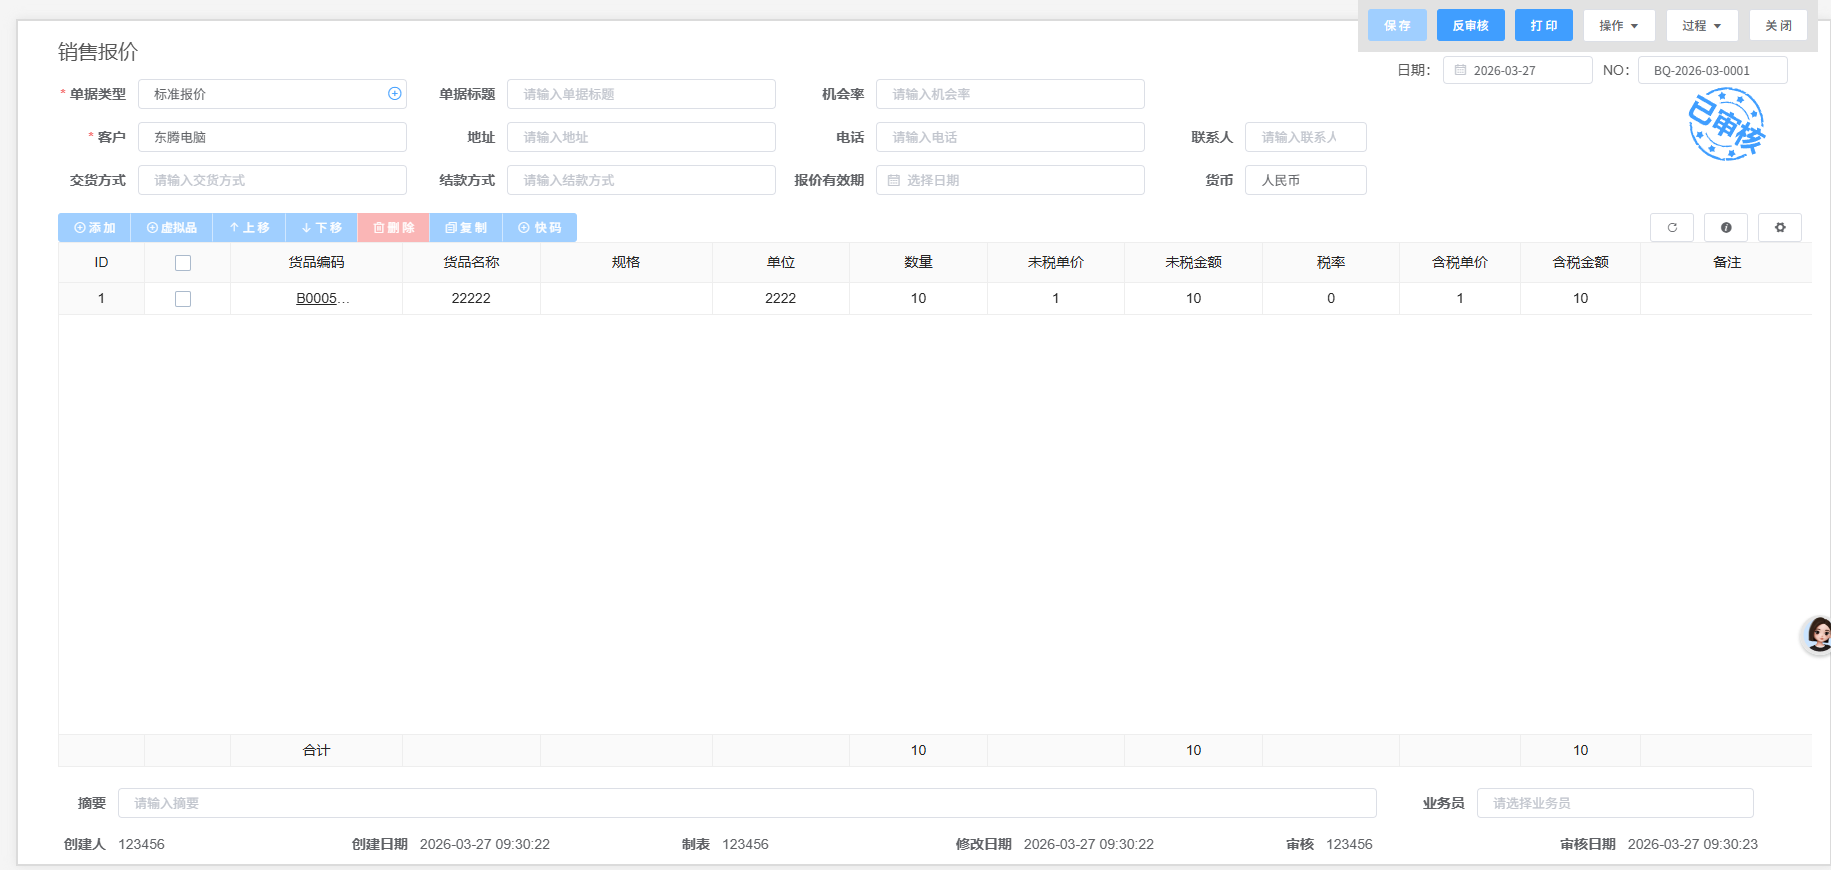This screenshot has height=870, width=1831.
Task: Open the B0005 product code link
Action: pos(317,299)
